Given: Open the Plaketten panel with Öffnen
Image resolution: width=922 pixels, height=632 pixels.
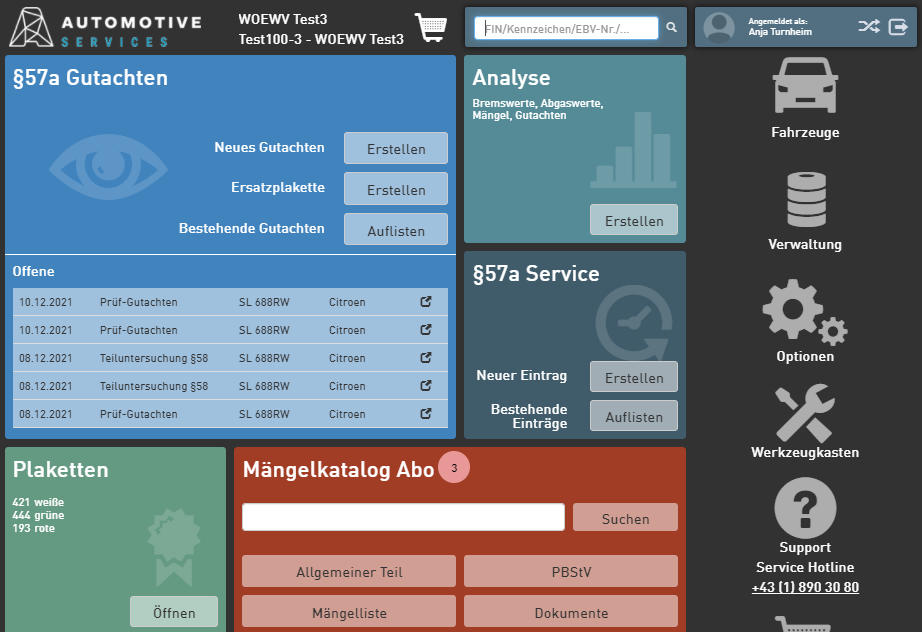Looking at the screenshot, I should click(174, 612).
